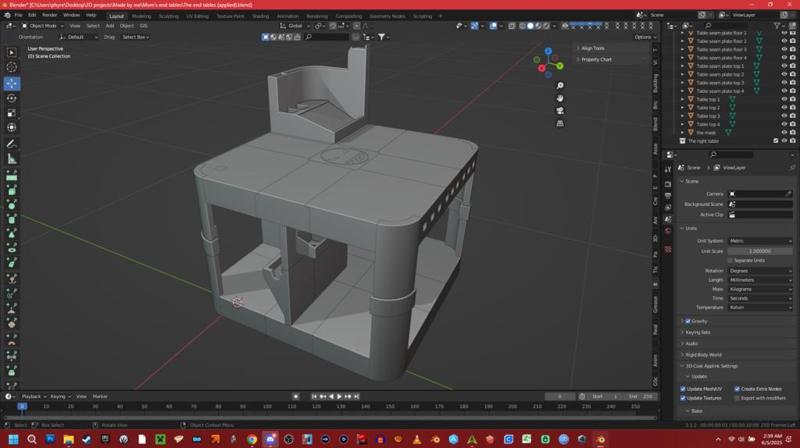
Task: Open the Global transform orientation dropdown
Action: 294,26
